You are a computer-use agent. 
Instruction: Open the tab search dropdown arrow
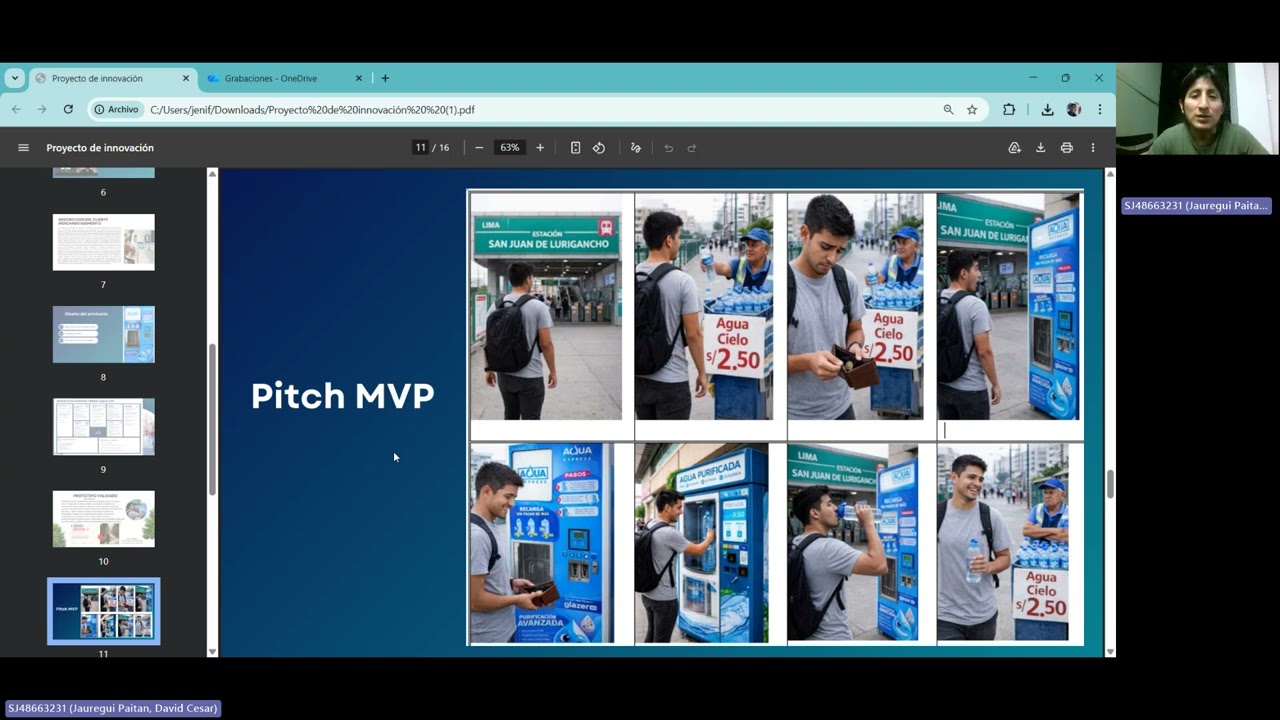(14, 78)
